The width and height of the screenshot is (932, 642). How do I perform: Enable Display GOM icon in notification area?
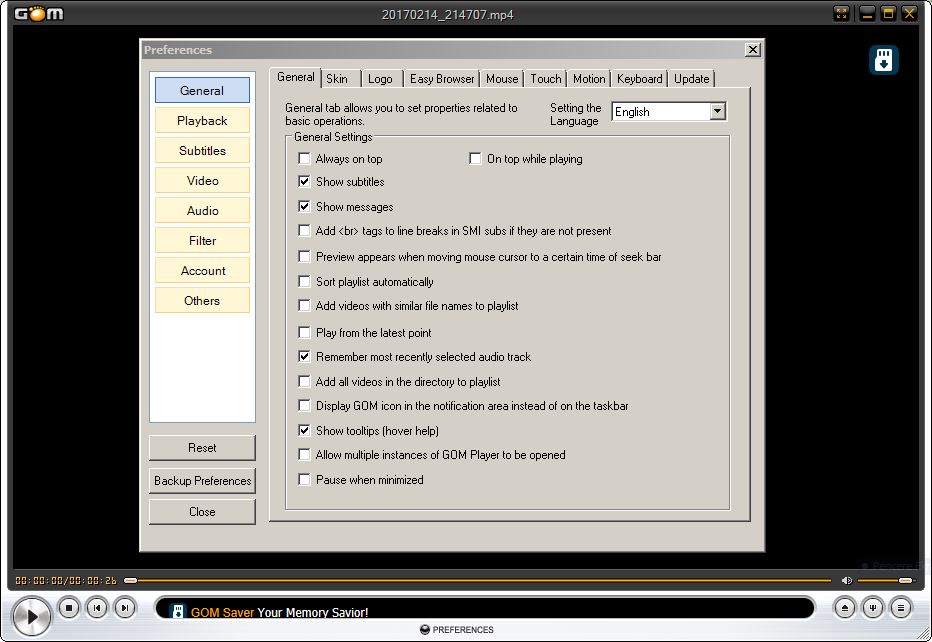(304, 405)
